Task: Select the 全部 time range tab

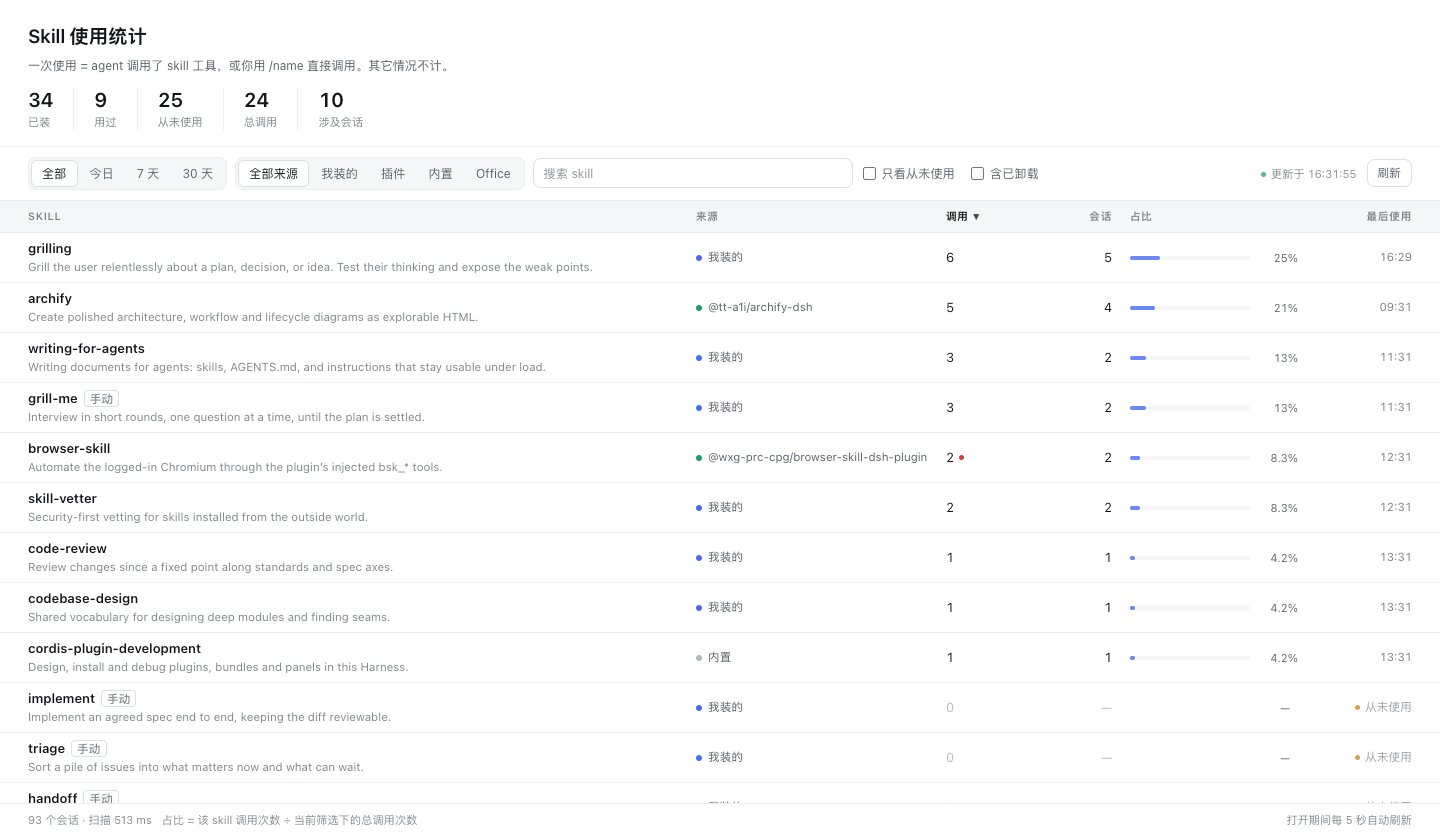Action: (54, 173)
